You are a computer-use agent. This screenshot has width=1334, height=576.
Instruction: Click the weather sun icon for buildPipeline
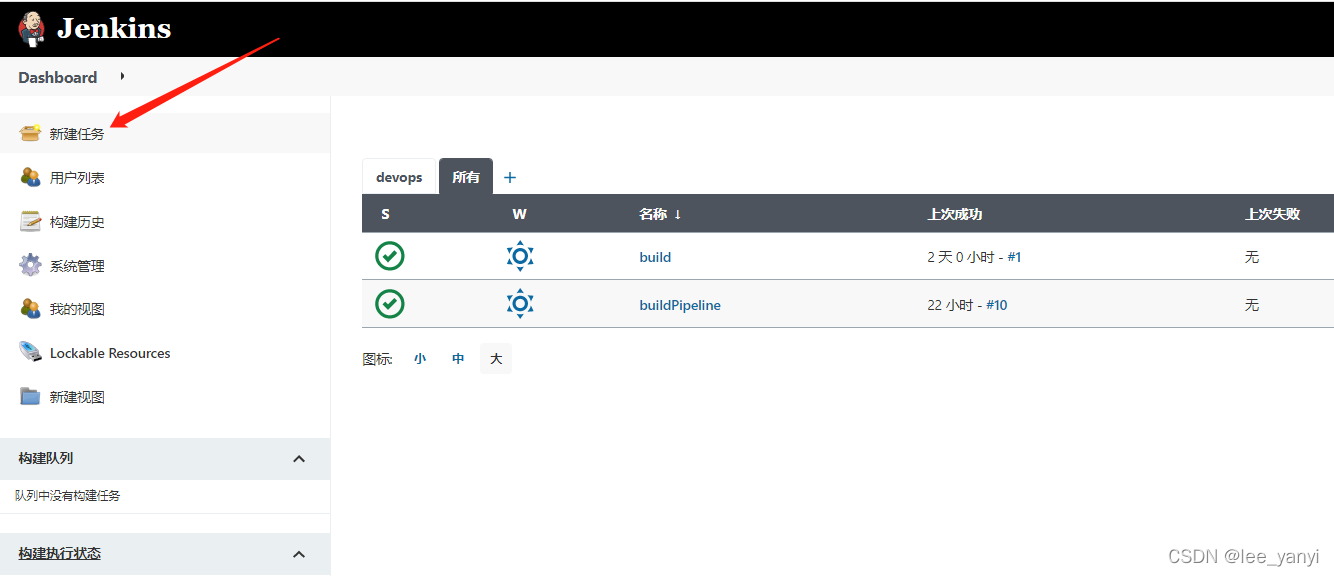click(x=520, y=303)
